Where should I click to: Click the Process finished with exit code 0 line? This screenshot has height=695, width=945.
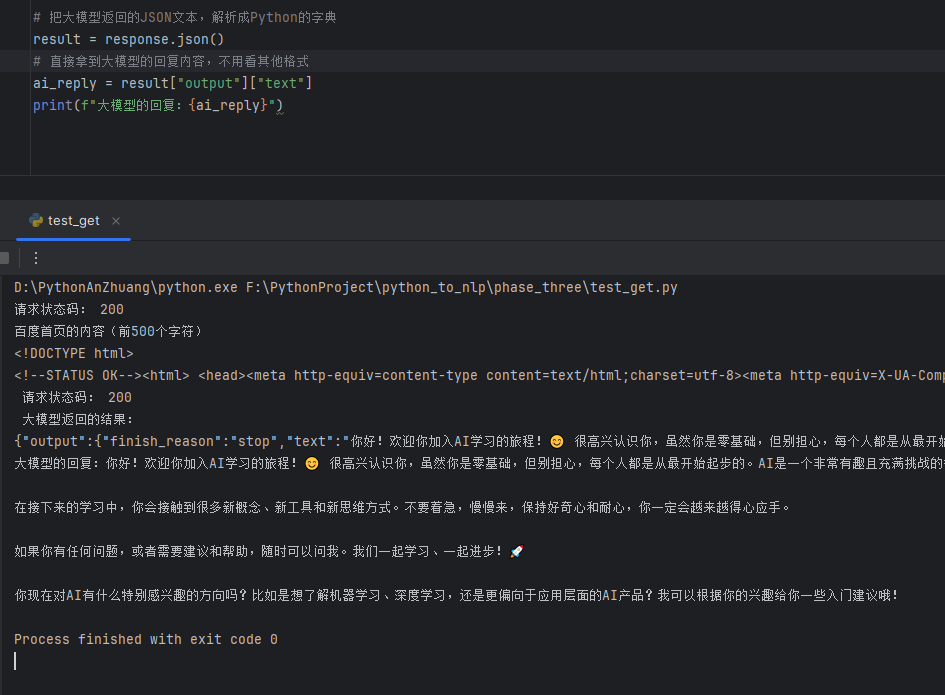146,640
